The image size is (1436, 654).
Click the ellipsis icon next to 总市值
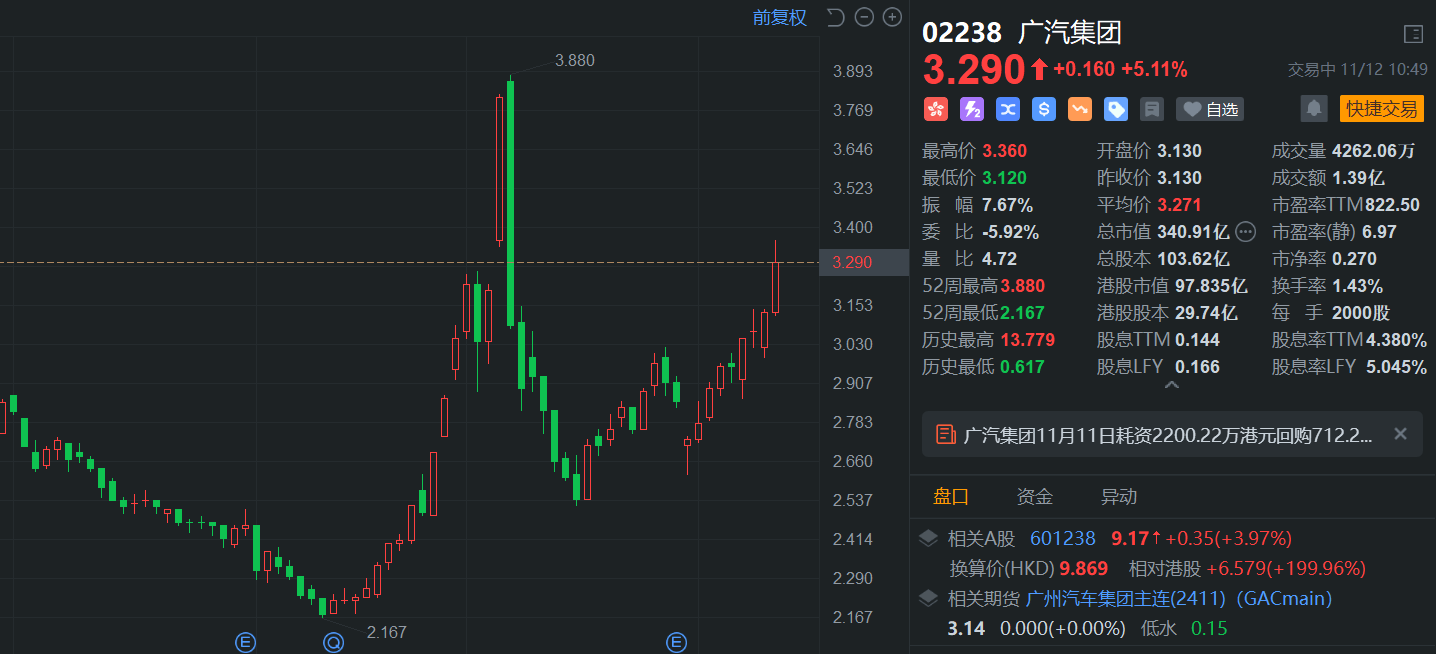point(1245,232)
